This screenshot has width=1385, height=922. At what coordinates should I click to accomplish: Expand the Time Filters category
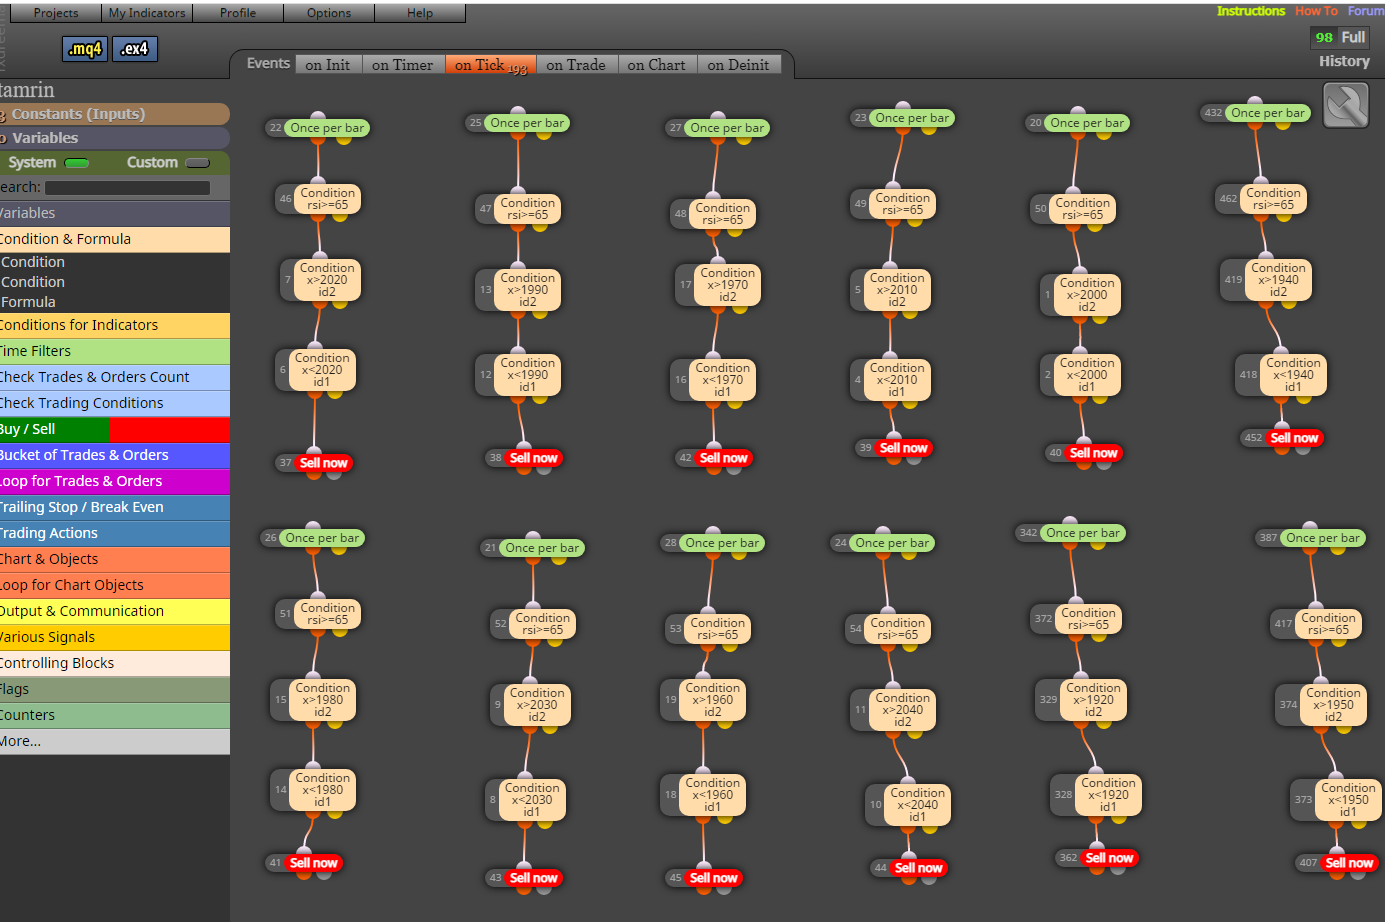pyautogui.click(x=115, y=351)
